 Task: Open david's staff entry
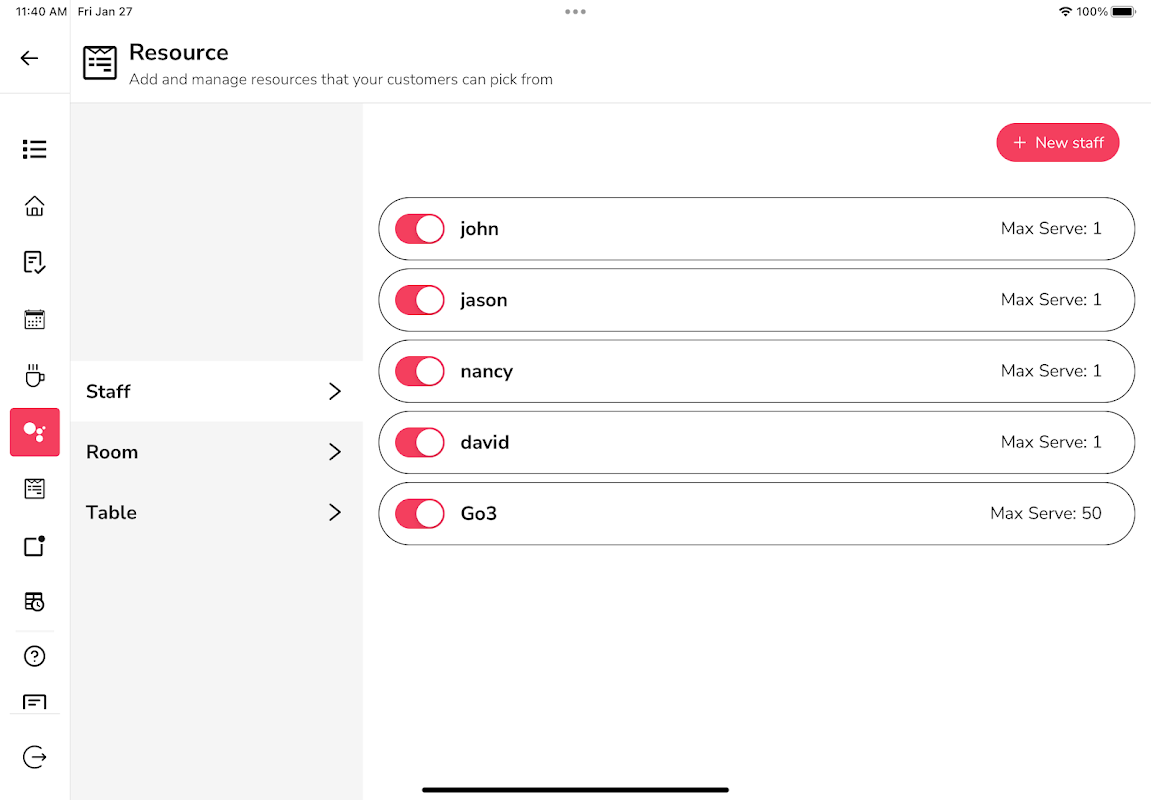tap(757, 443)
